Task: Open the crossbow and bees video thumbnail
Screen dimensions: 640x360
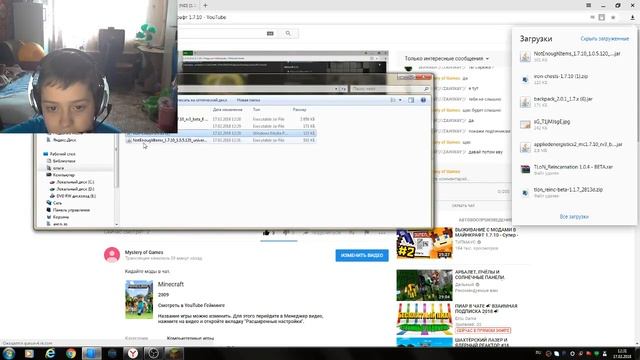Action: [x=424, y=285]
